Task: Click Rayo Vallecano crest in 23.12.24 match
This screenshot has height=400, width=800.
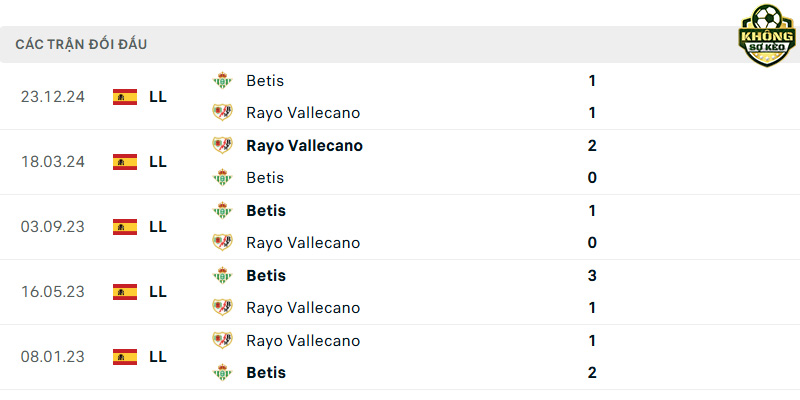Action: coord(222,113)
